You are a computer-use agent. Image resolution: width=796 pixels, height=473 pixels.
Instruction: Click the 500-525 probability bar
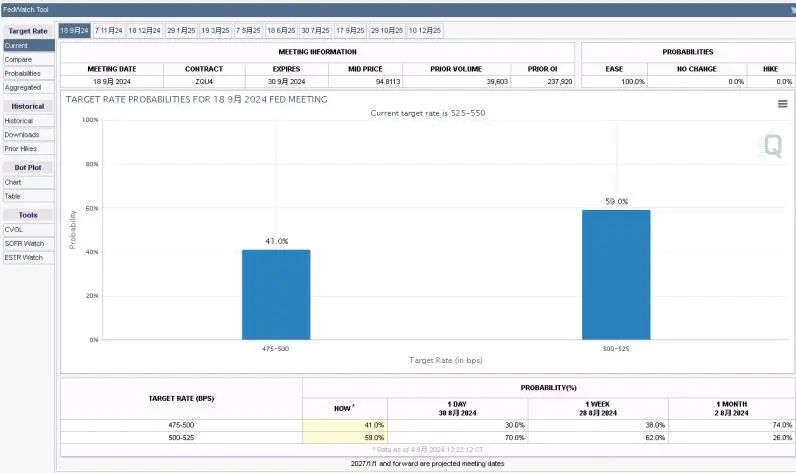tap(616, 275)
